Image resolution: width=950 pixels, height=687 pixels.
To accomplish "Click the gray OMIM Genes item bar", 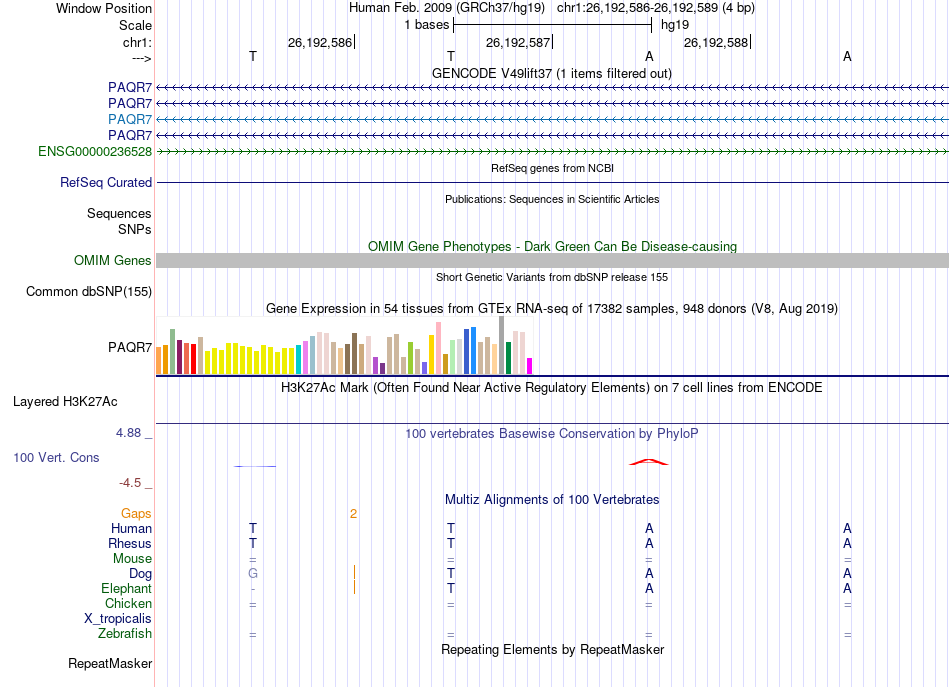I will 552,261.
